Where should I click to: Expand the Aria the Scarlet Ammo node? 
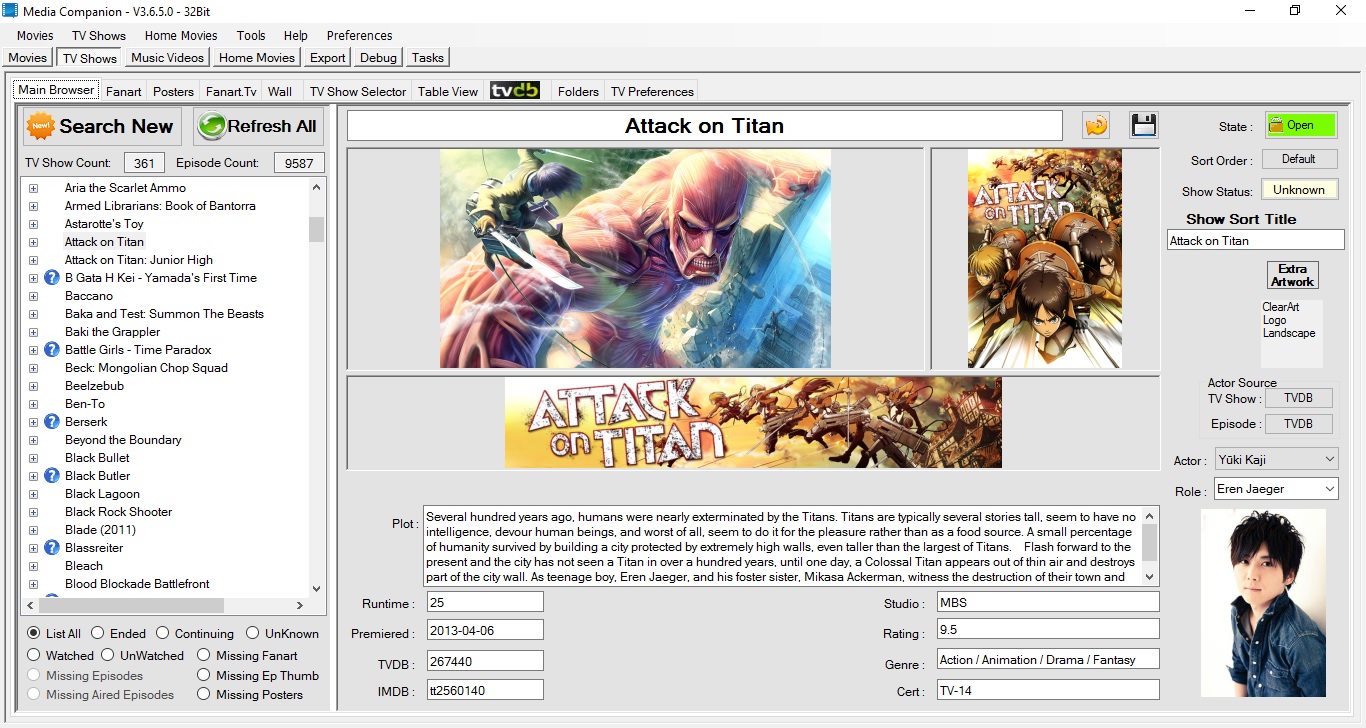[33, 188]
